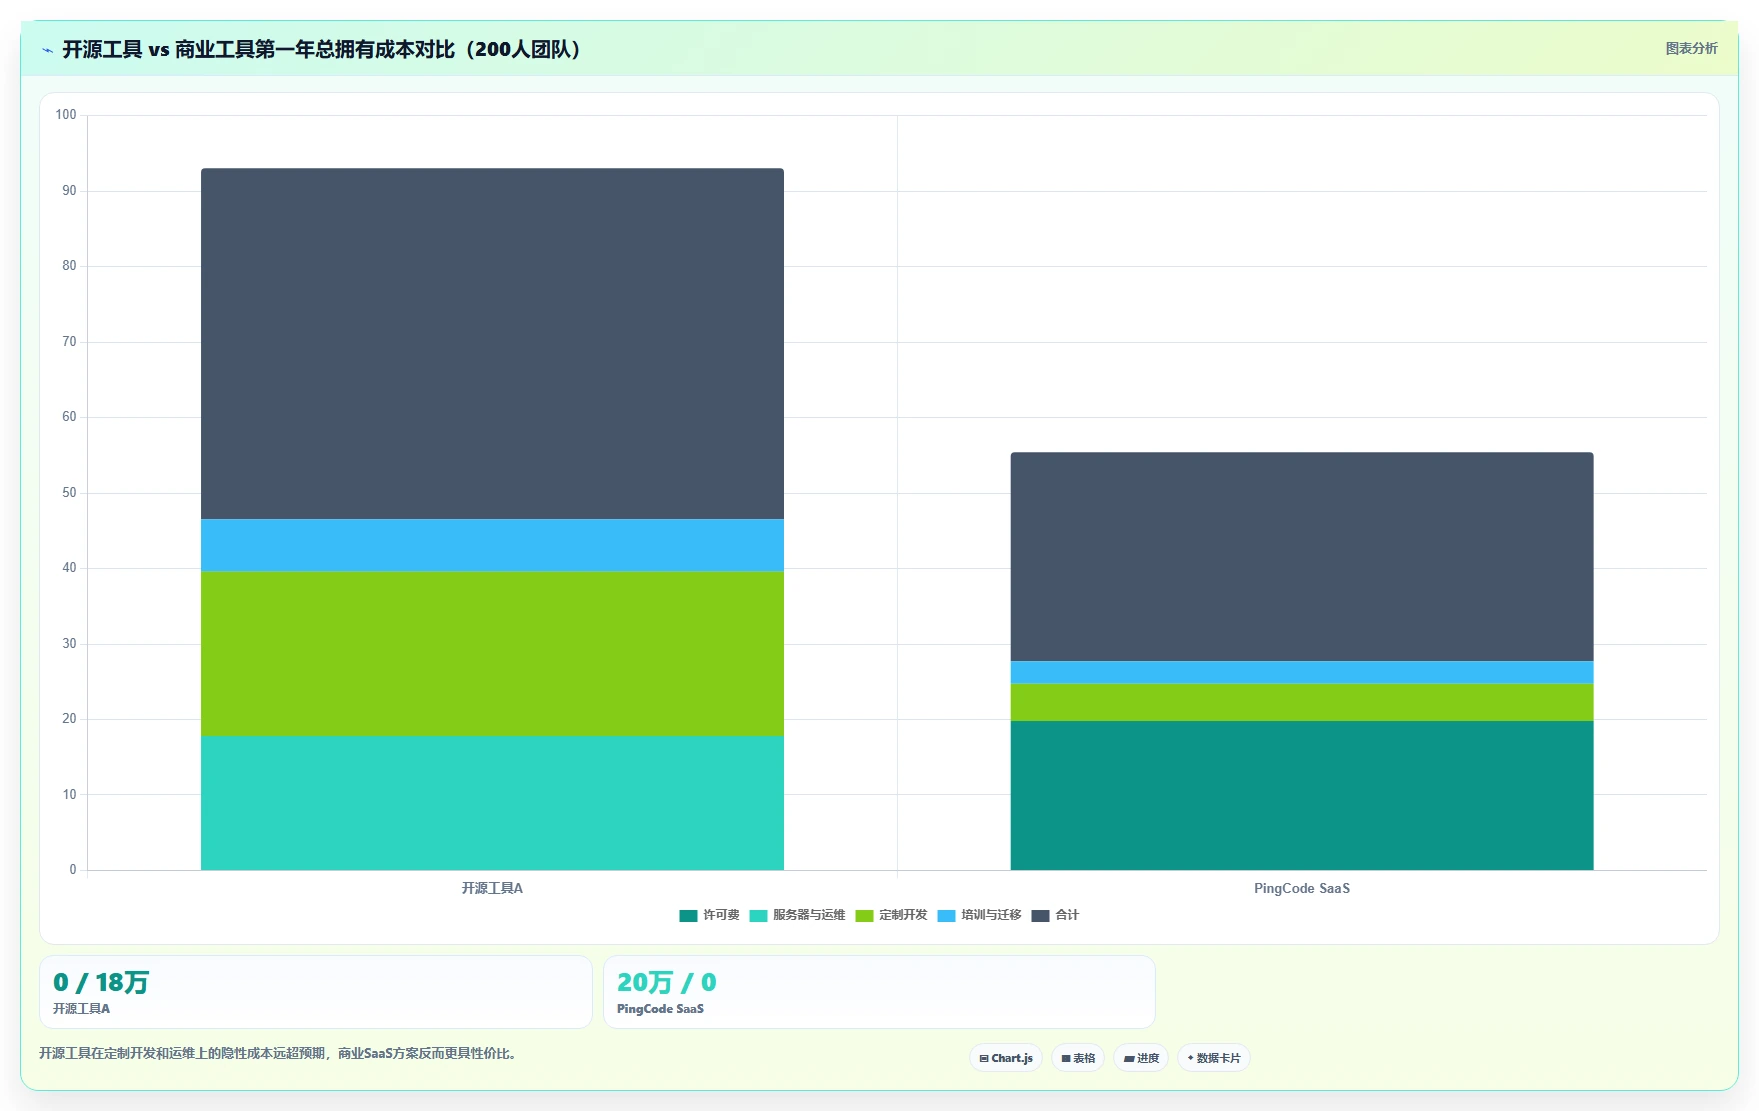This screenshot has height=1111, width=1759.
Task: Toggle the 定制开发 legend swatch
Action: point(864,916)
